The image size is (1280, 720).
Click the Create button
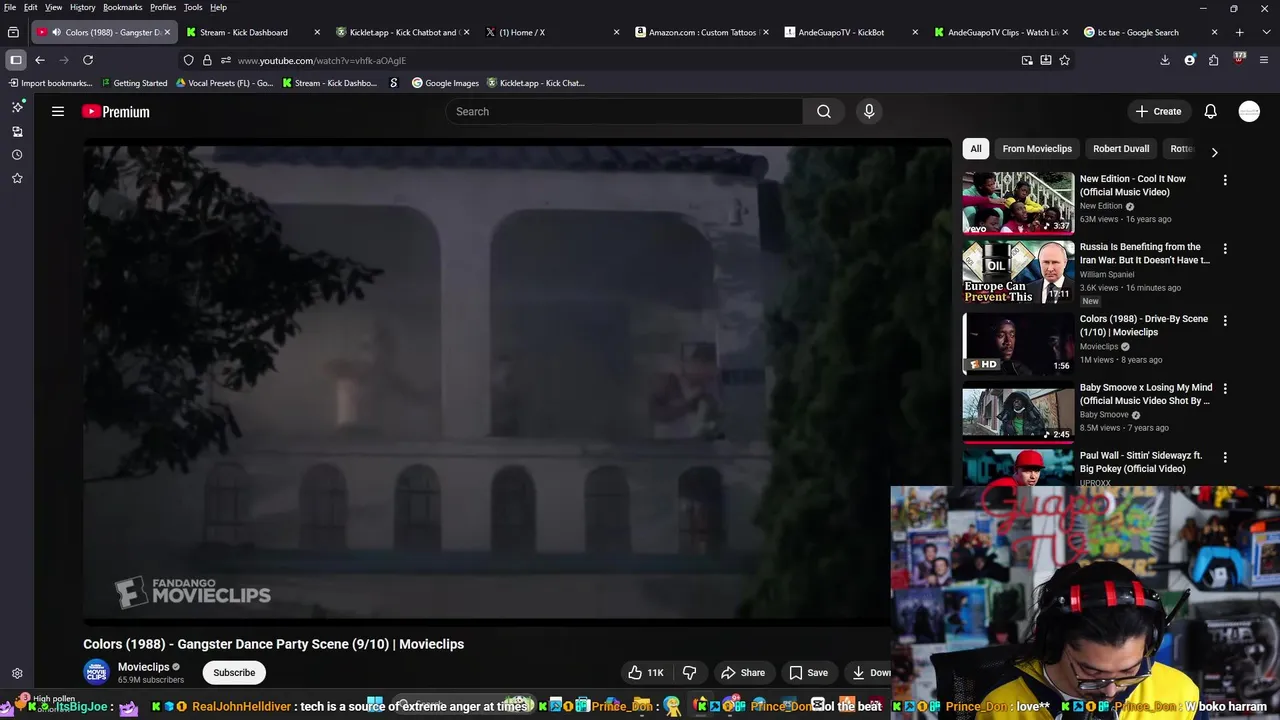[x=1159, y=112]
